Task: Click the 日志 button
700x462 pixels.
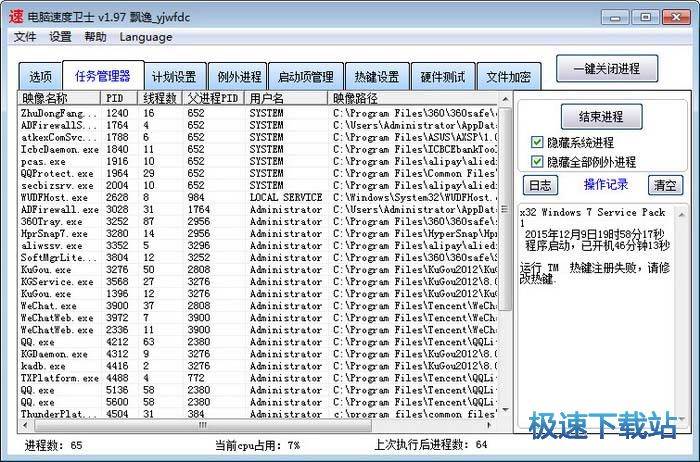Action: click(540, 185)
